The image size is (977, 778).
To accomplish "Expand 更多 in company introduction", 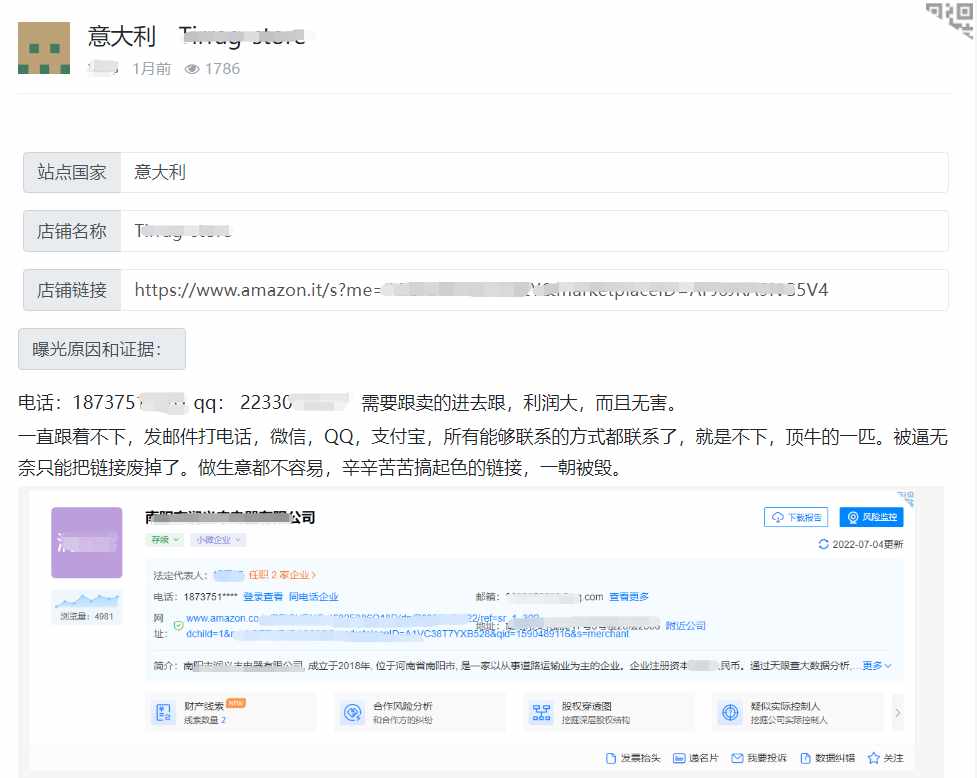I will click(x=877, y=666).
